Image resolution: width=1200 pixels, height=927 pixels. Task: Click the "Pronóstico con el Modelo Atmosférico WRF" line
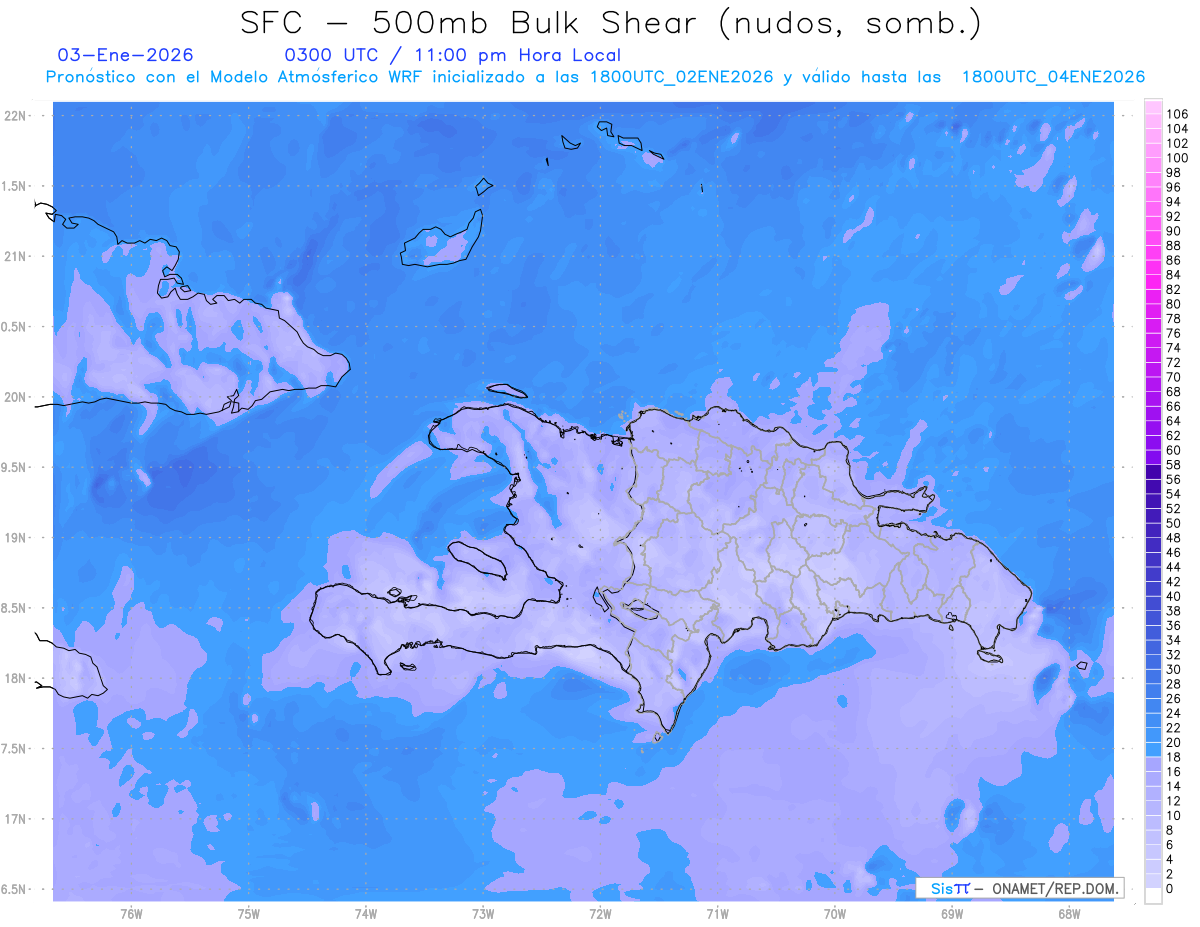point(595,77)
